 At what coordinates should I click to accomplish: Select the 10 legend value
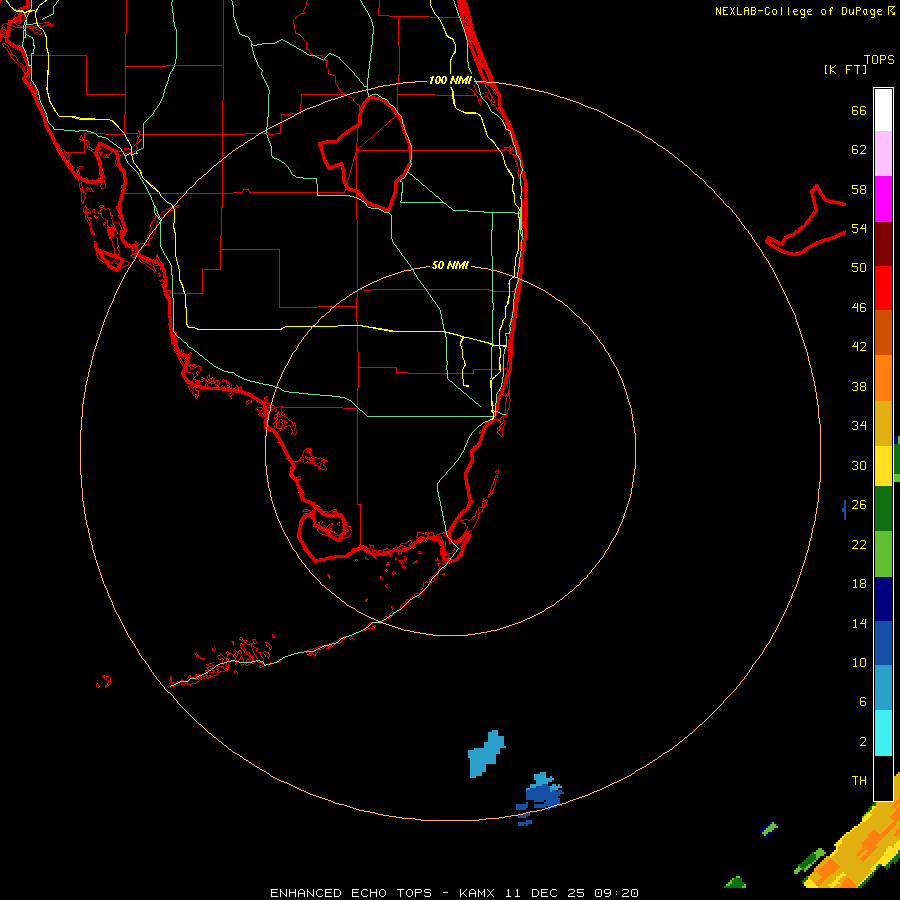pos(859,663)
